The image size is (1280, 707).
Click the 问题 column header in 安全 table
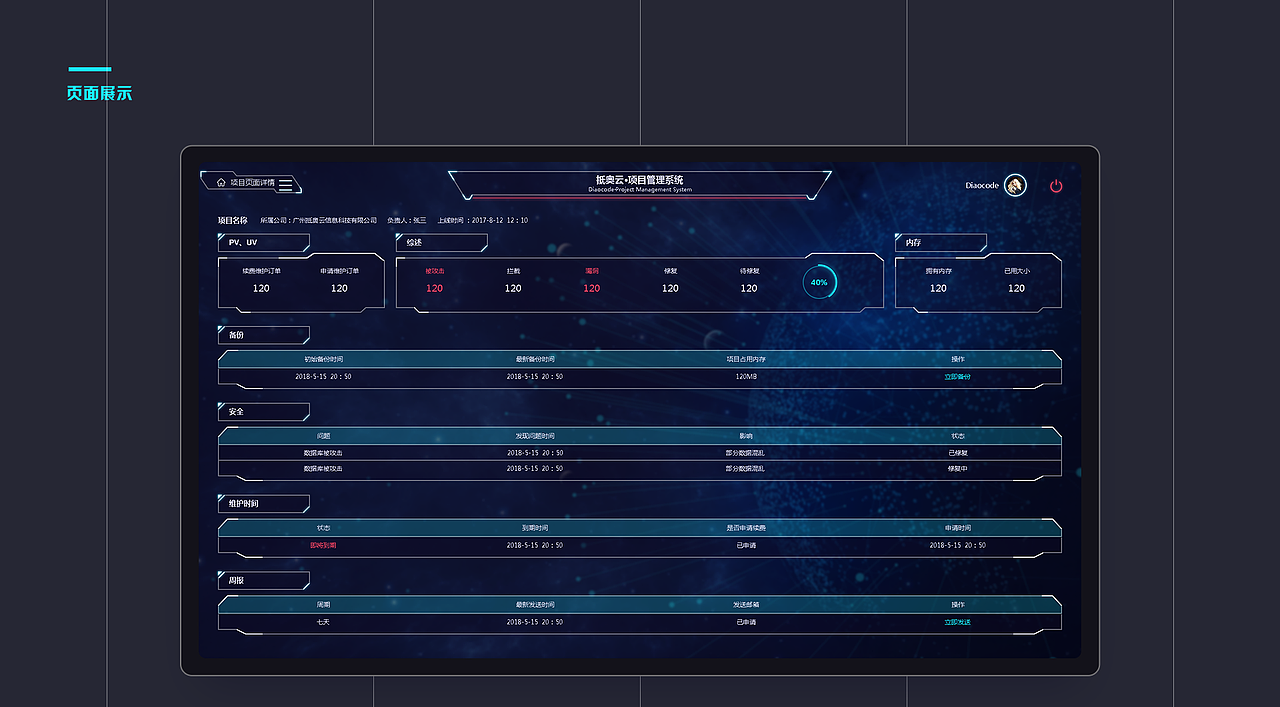324,436
